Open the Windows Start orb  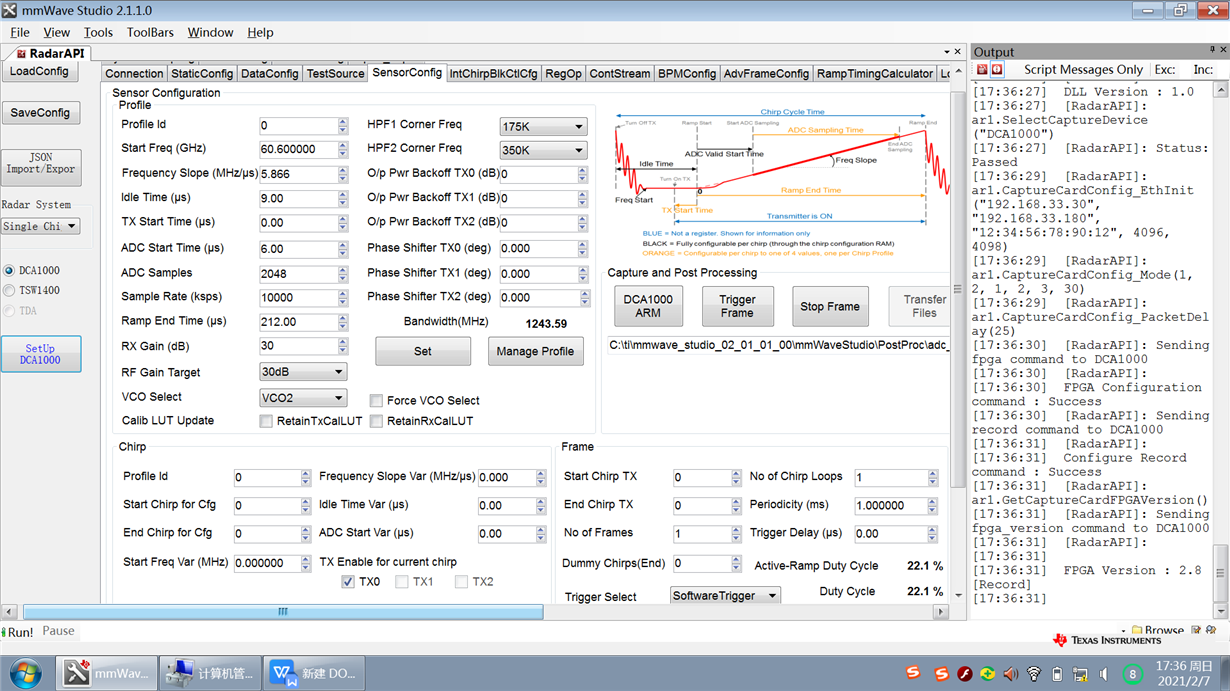[24, 673]
